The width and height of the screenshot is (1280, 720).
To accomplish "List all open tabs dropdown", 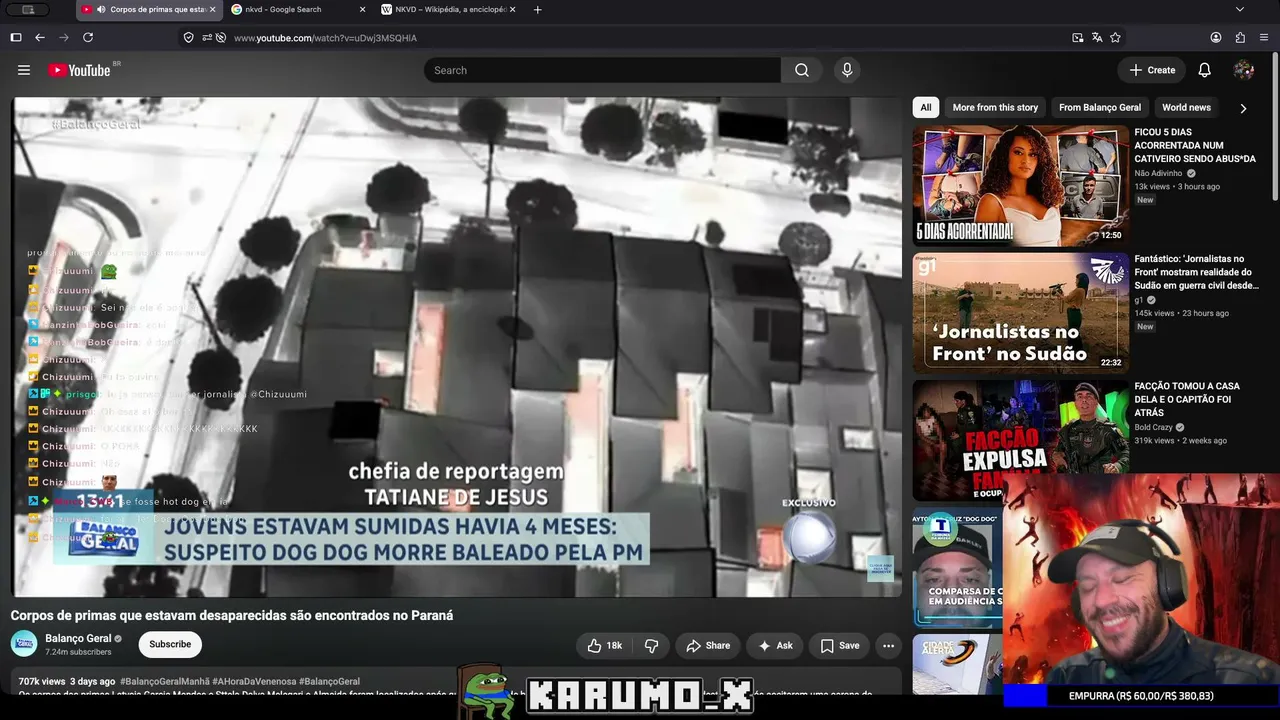I will 1240,10.
